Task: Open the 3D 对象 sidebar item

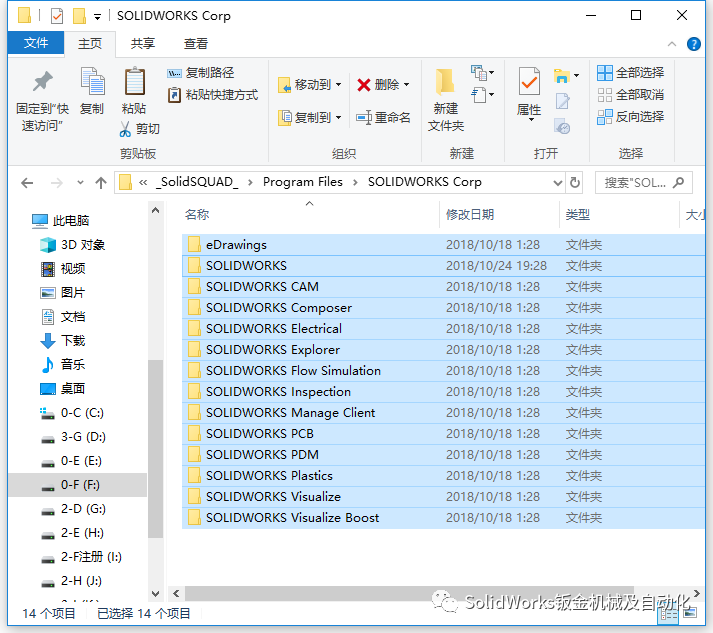Action: tap(72, 245)
